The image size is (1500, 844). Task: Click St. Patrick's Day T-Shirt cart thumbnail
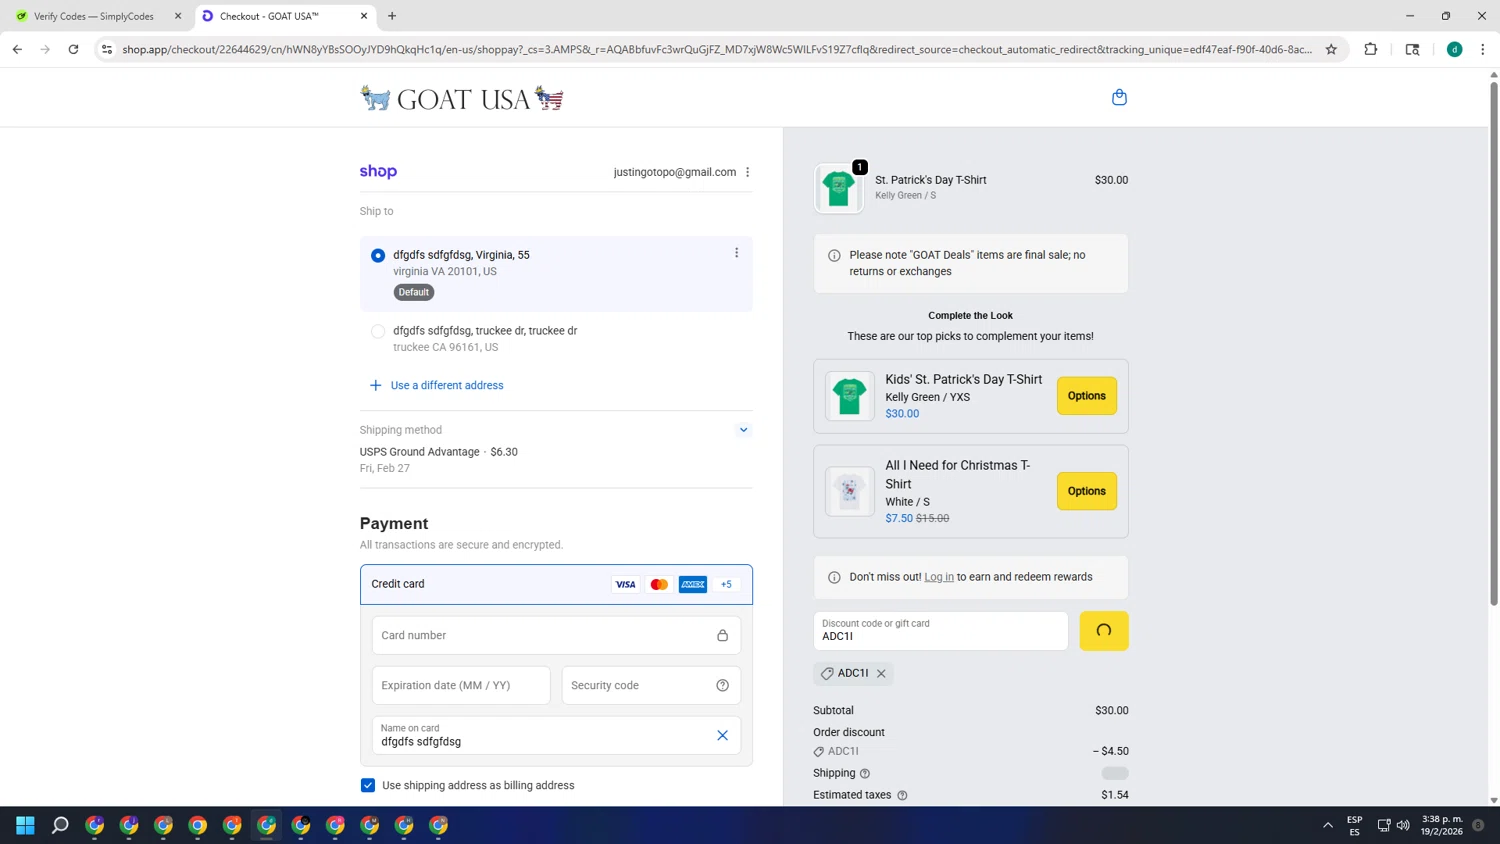pyautogui.click(x=839, y=188)
